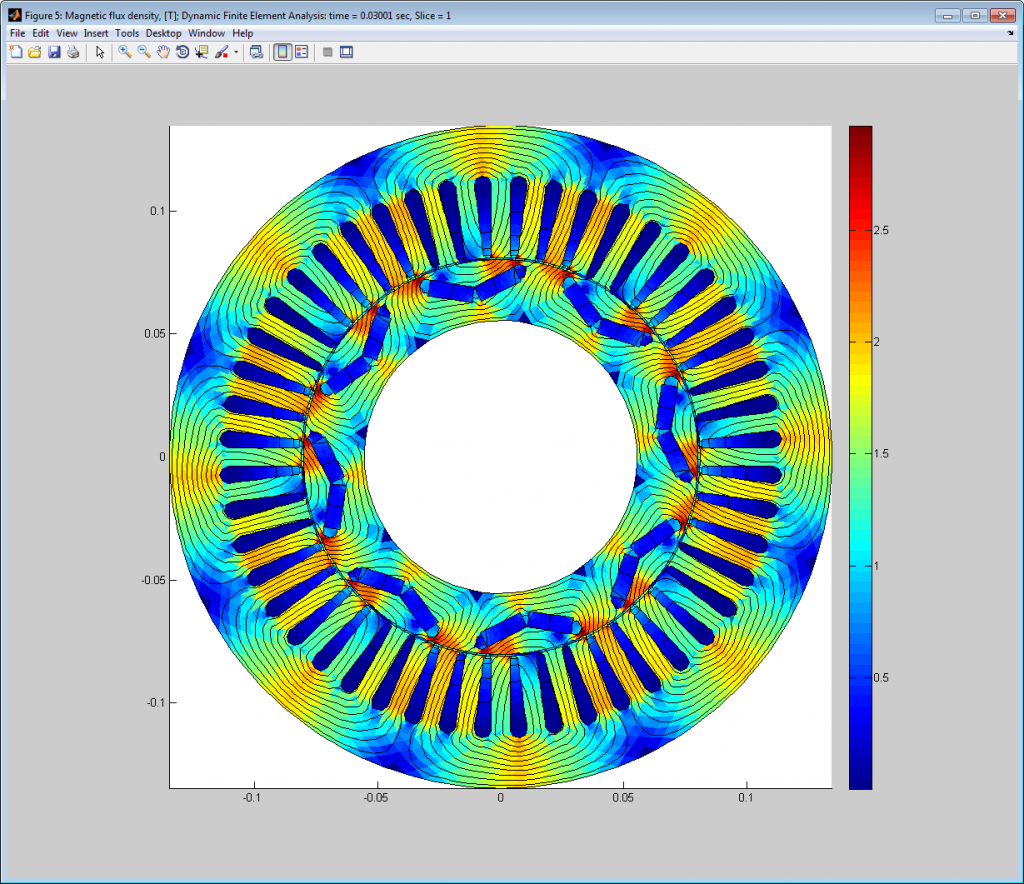The width and height of the screenshot is (1024, 884).
Task: Toggle the colorbar off
Action: click(x=281, y=52)
